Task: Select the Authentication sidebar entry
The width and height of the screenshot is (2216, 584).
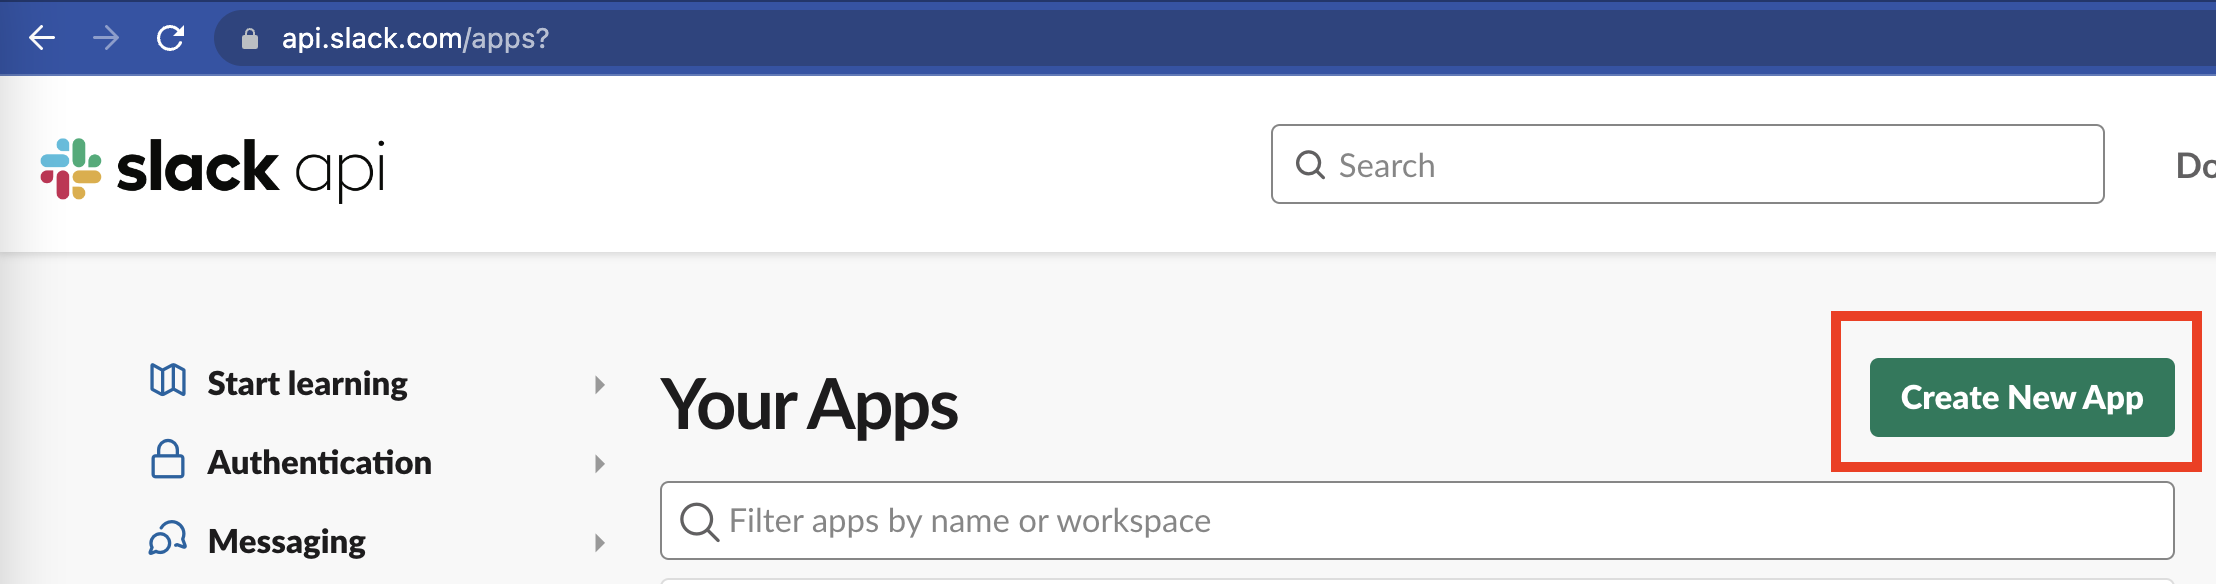Action: pos(320,462)
